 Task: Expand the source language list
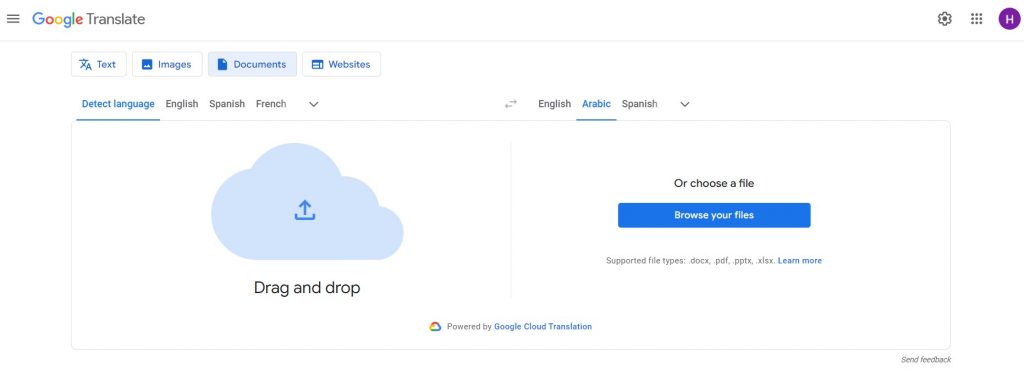pos(313,104)
